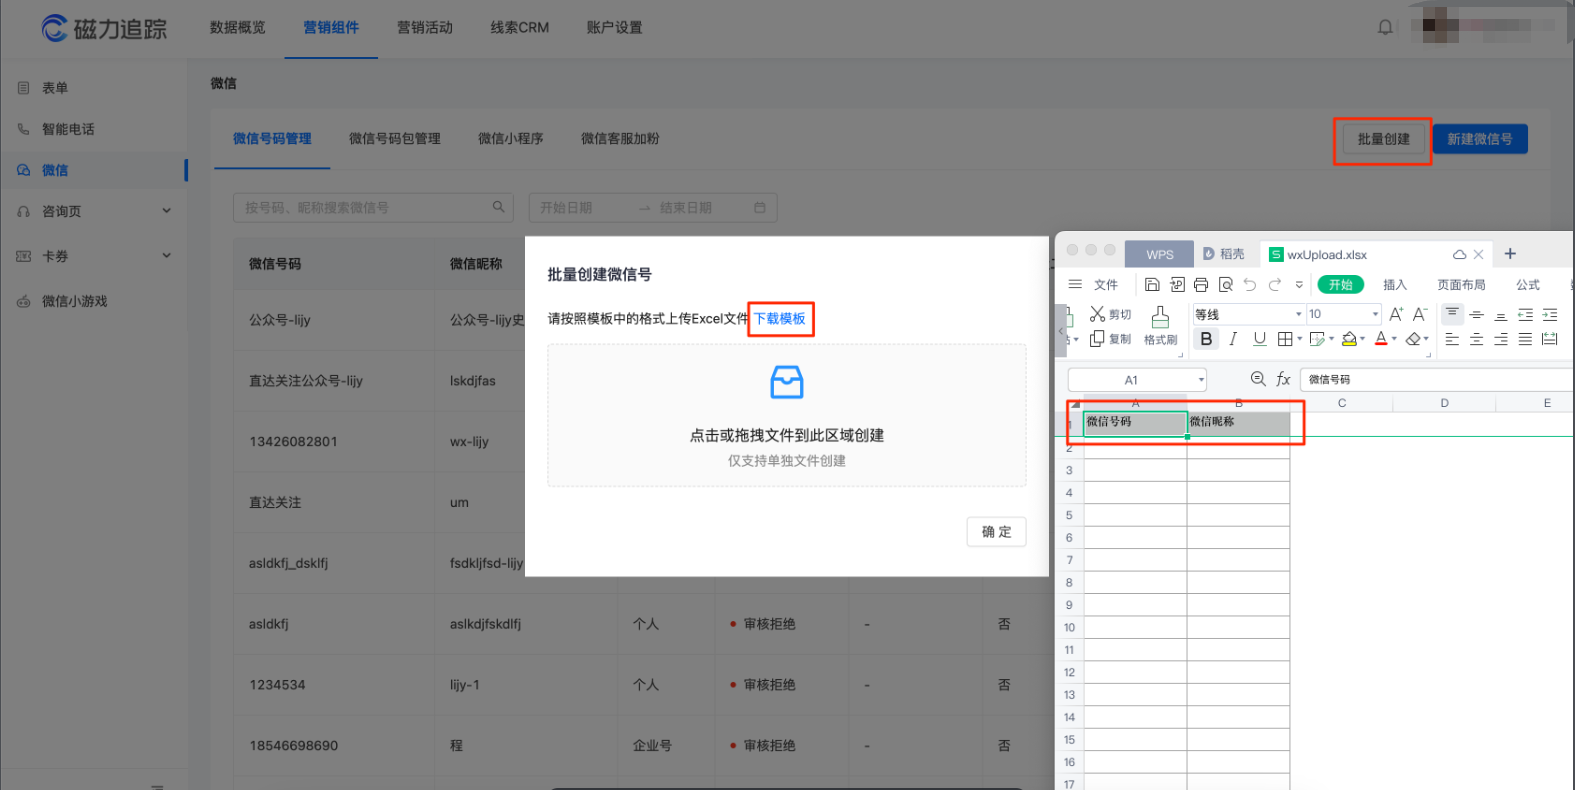This screenshot has height=790, width=1575.
Task: Click the top-align icon in WPS
Action: coord(1452,314)
